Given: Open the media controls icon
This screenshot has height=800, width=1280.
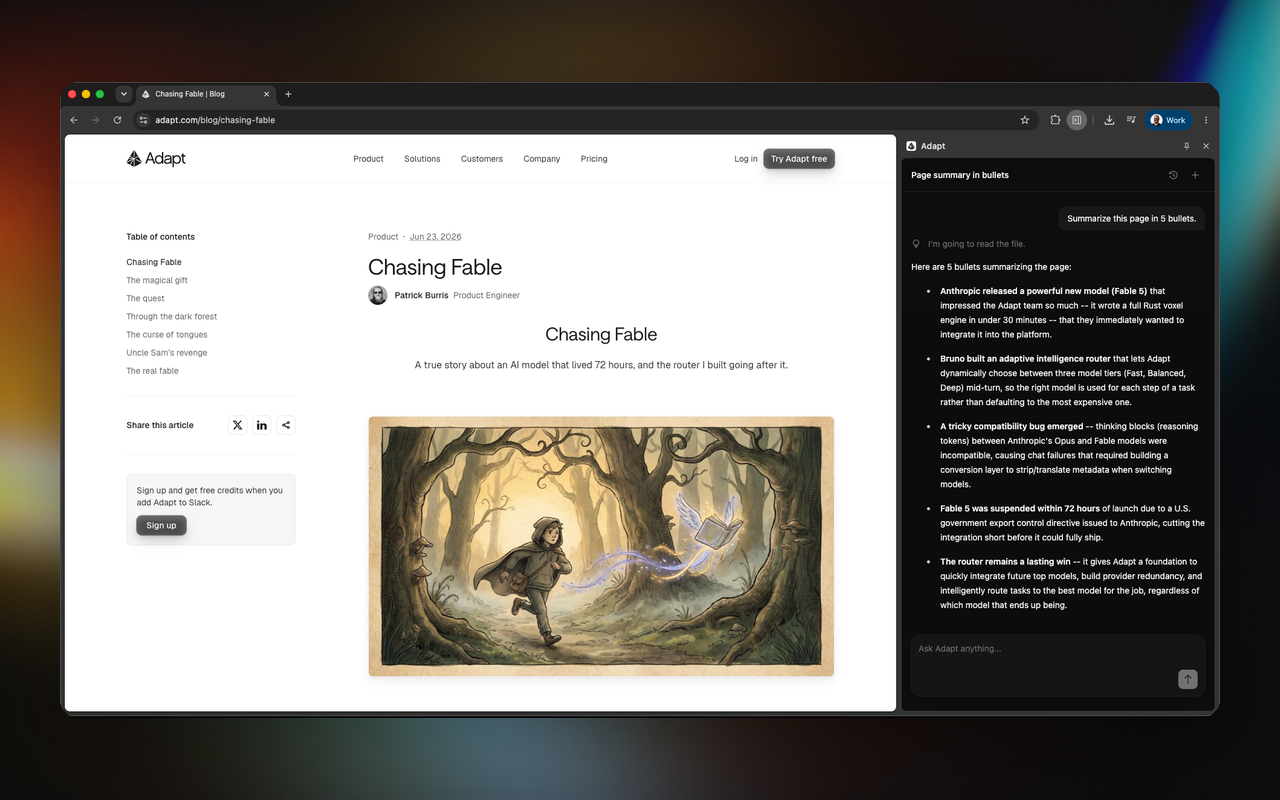Looking at the screenshot, I should pyautogui.click(x=1131, y=120).
